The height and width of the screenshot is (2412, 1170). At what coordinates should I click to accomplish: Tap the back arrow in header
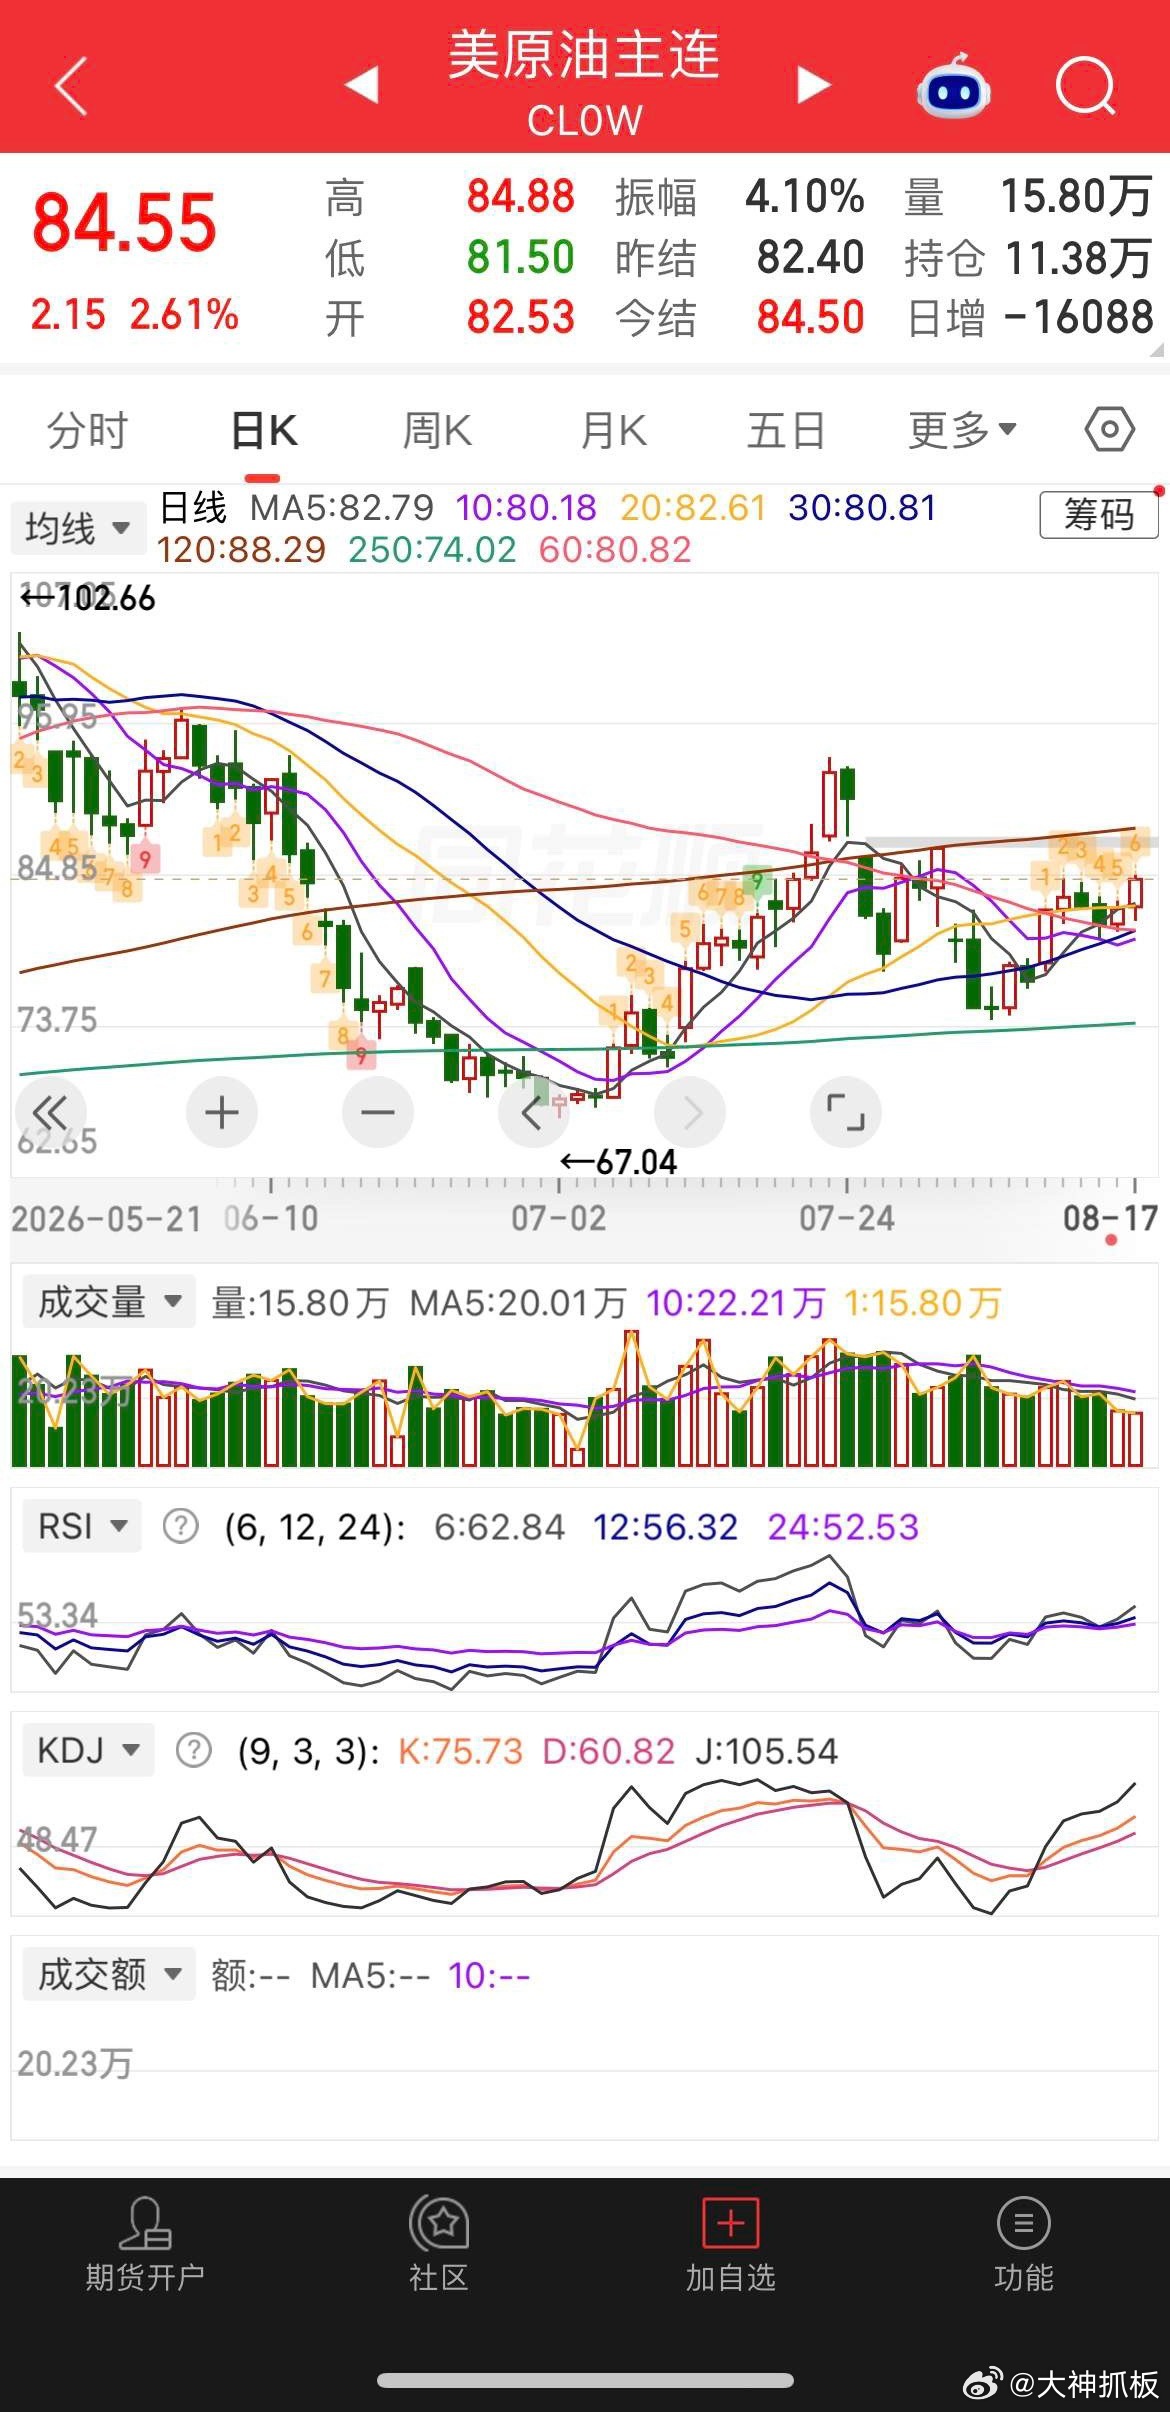click(x=71, y=86)
